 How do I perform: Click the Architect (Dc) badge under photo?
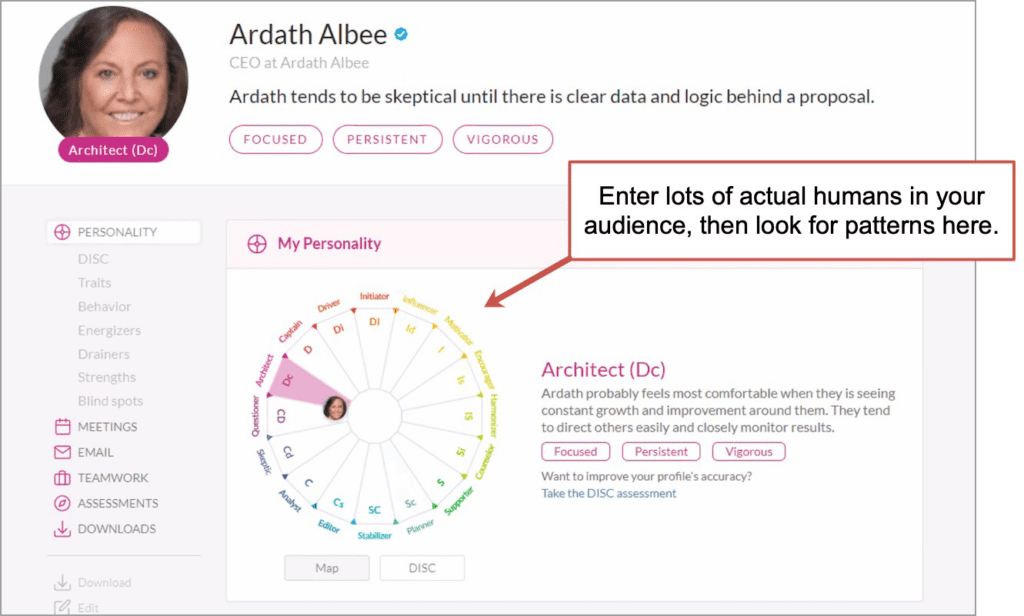113,150
